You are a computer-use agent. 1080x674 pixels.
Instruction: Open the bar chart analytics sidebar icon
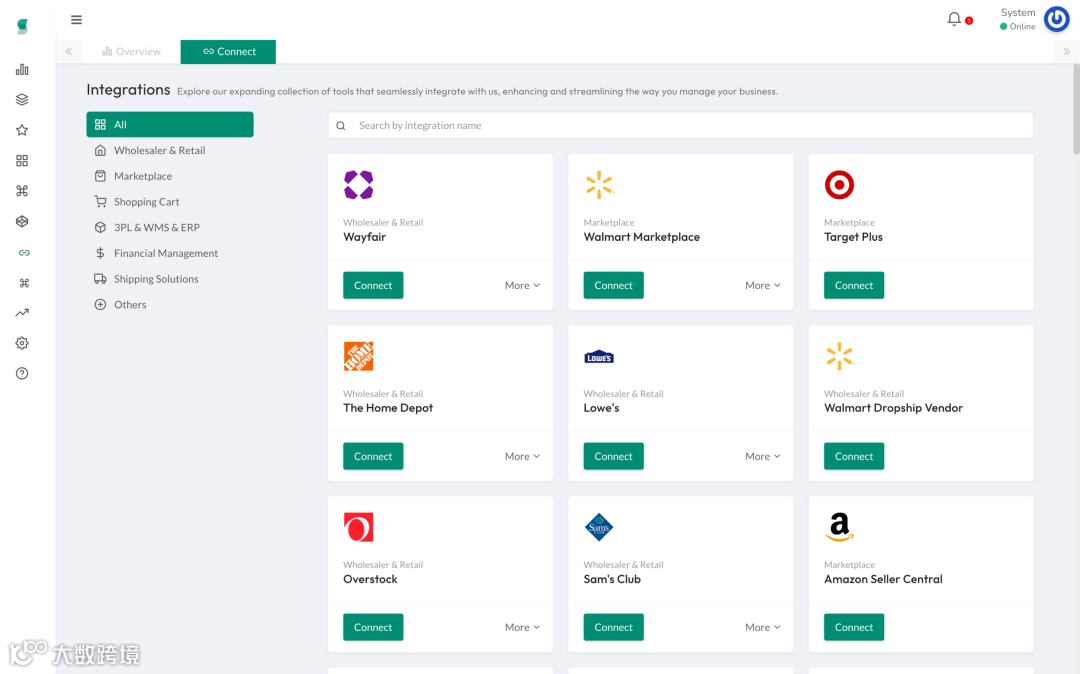(22, 70)
